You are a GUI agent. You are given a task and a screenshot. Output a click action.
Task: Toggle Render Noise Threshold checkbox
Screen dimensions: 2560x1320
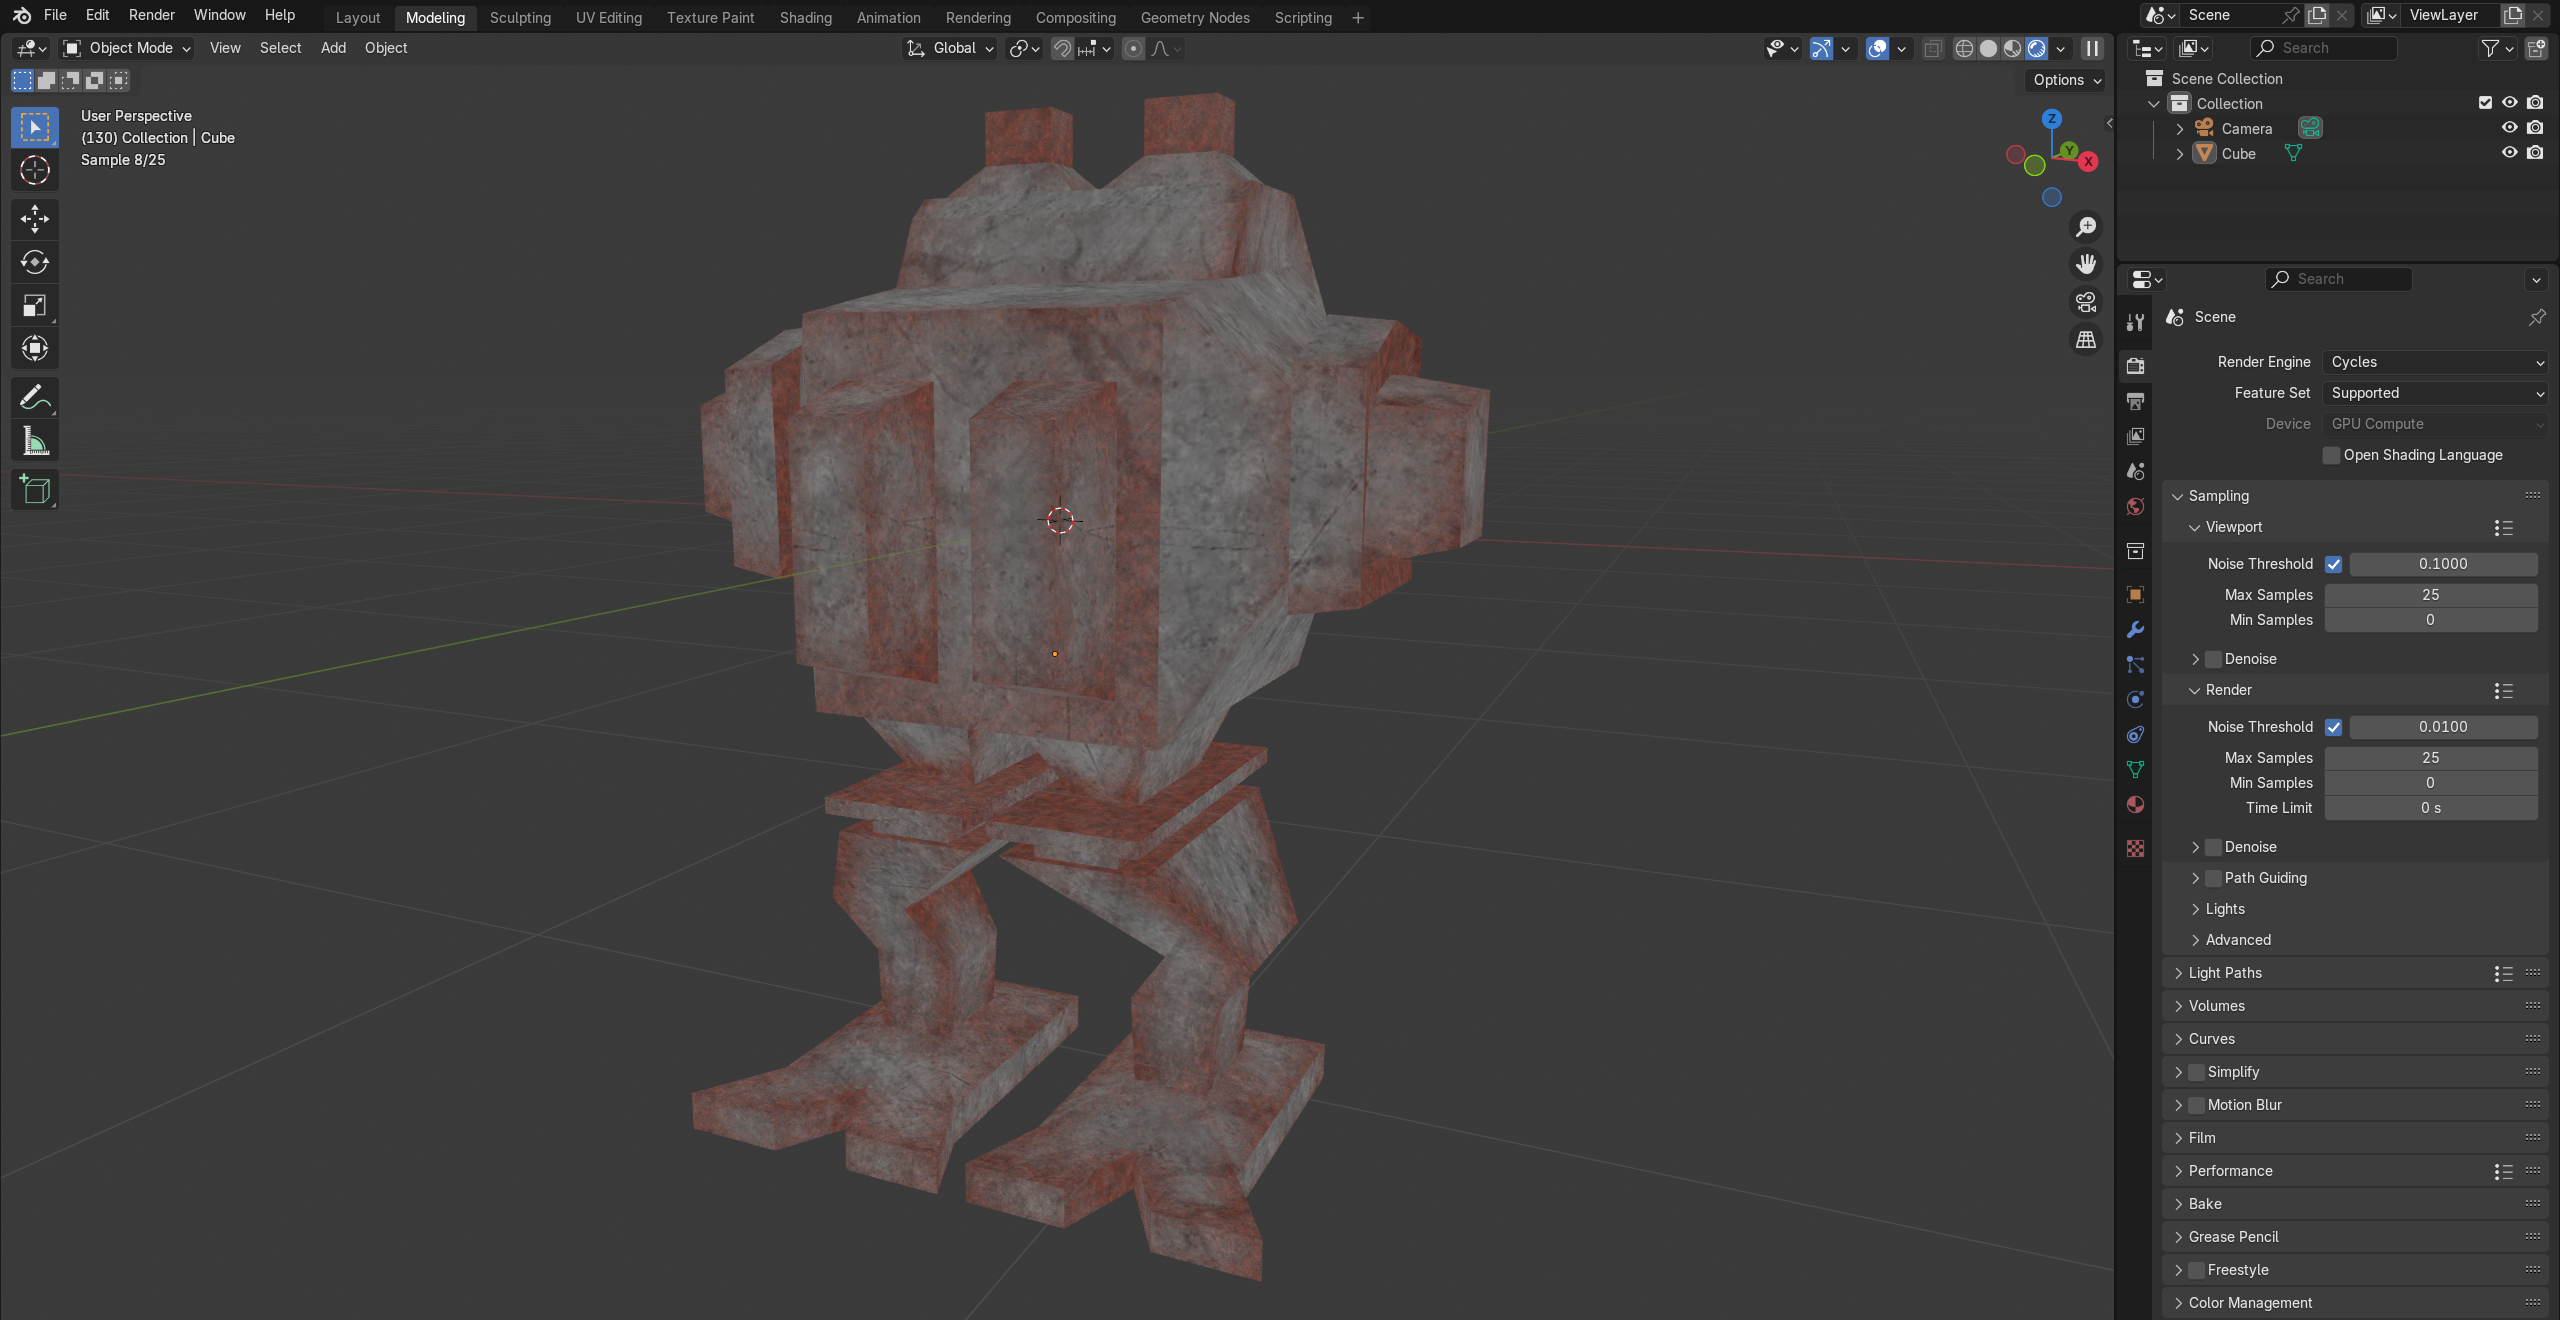(x=2333, y=727)
